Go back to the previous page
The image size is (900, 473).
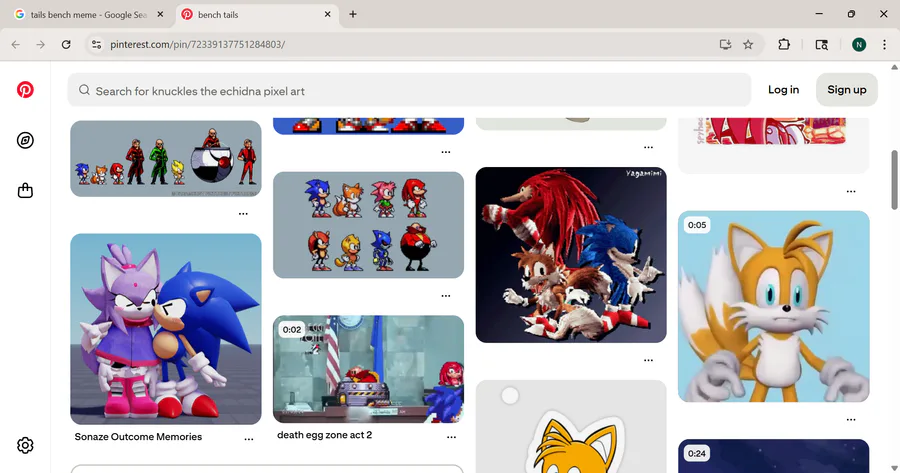[15, 44]
